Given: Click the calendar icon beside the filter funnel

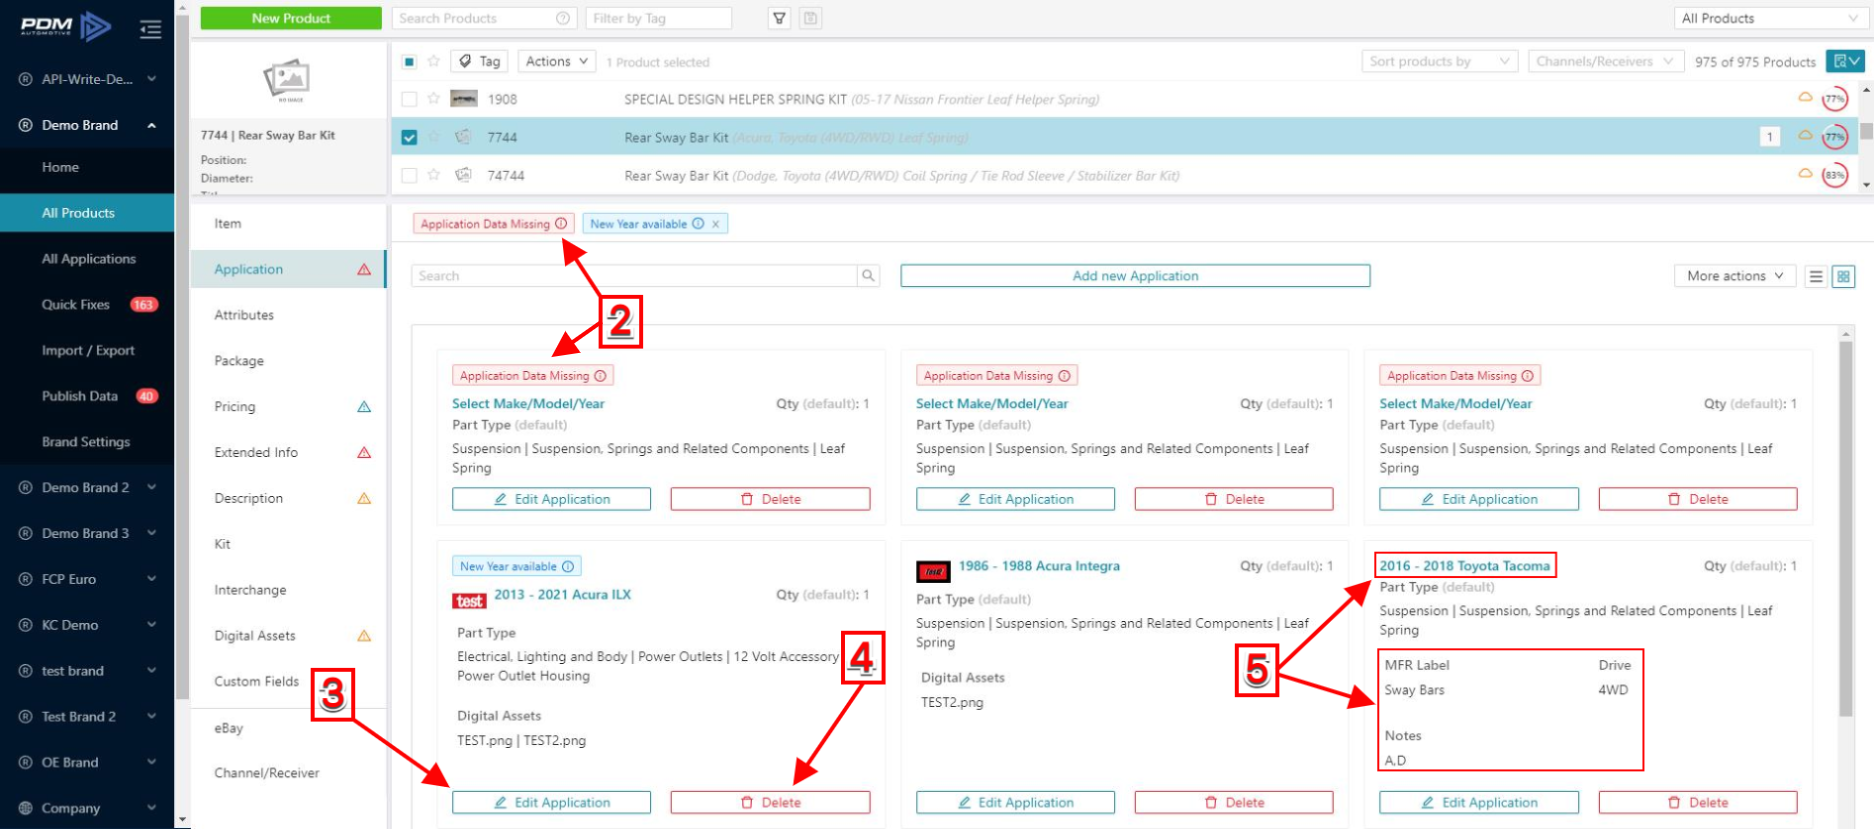Looking at the screenshot, I should tap(811, 18).
